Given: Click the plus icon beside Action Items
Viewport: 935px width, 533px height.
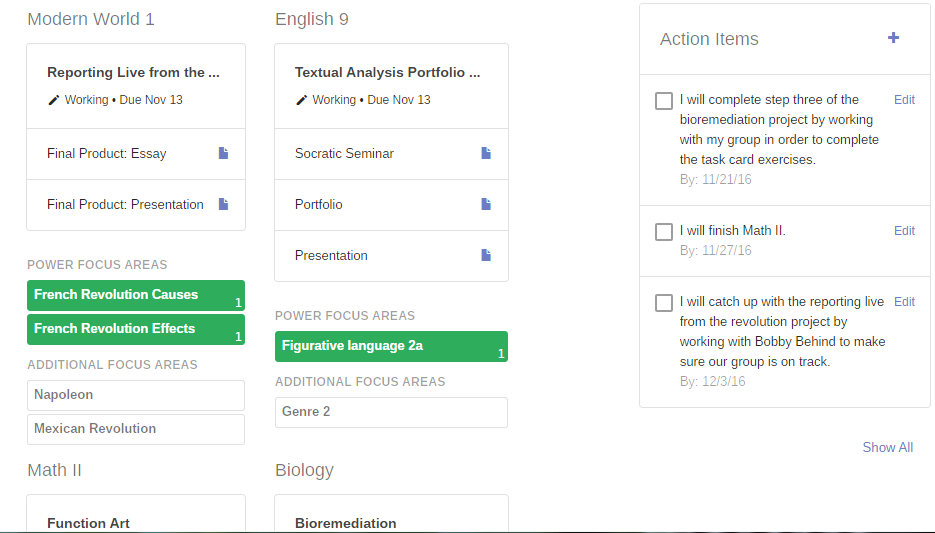Looking at the screenshot, I should click(893, 38).
